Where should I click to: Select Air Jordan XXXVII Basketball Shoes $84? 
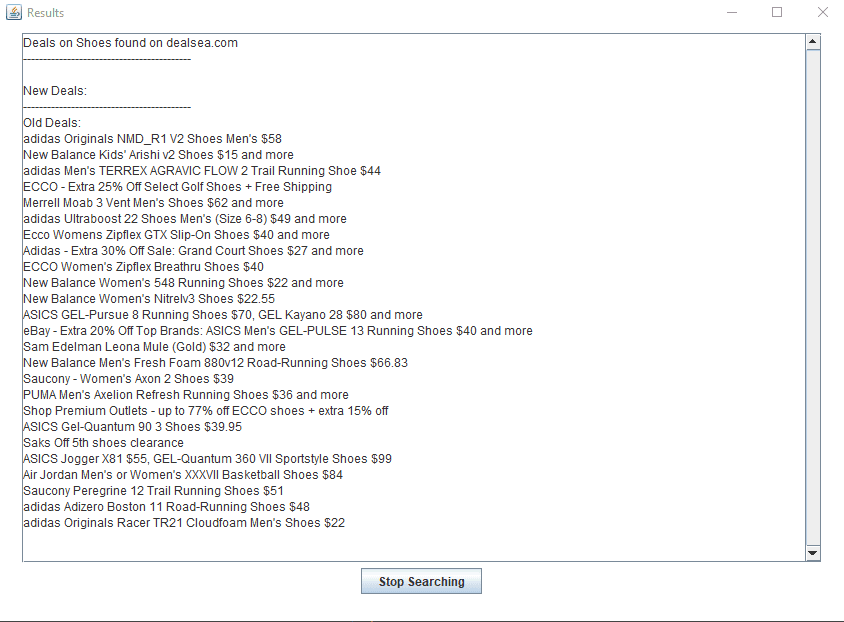click(x=183, y=475)
